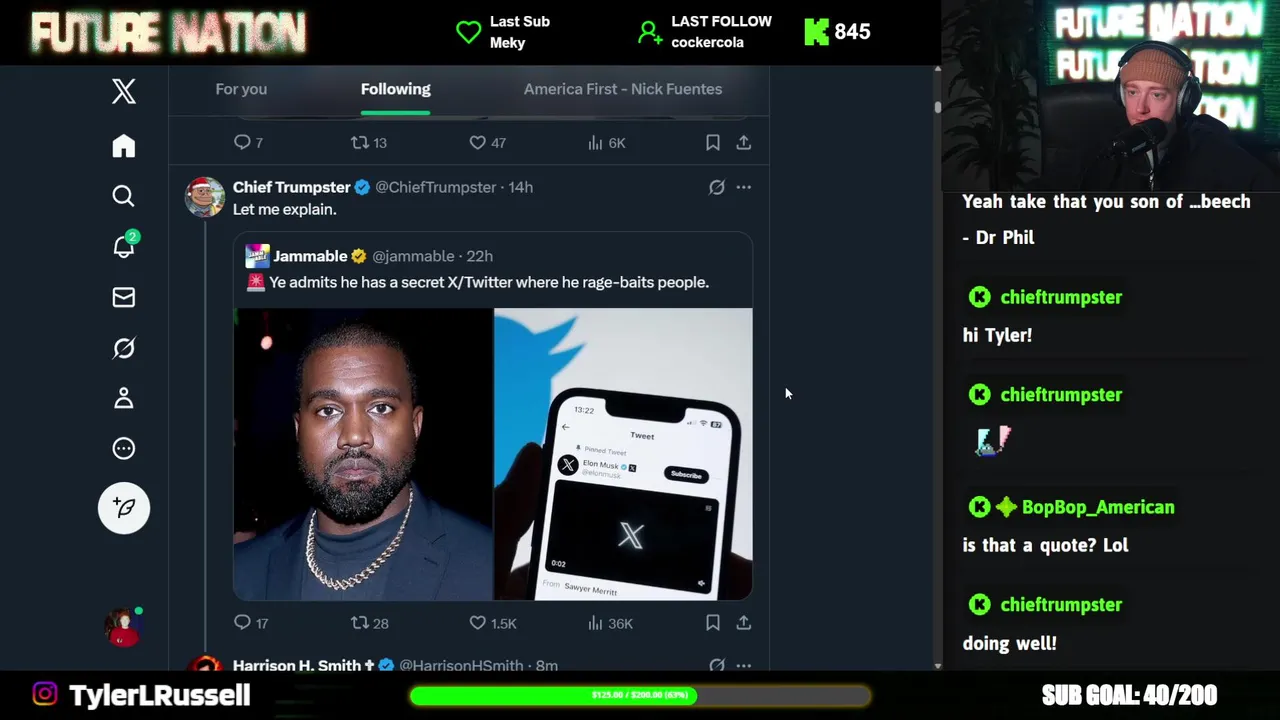Open the More circle menu in sidebar

[124, 448]
